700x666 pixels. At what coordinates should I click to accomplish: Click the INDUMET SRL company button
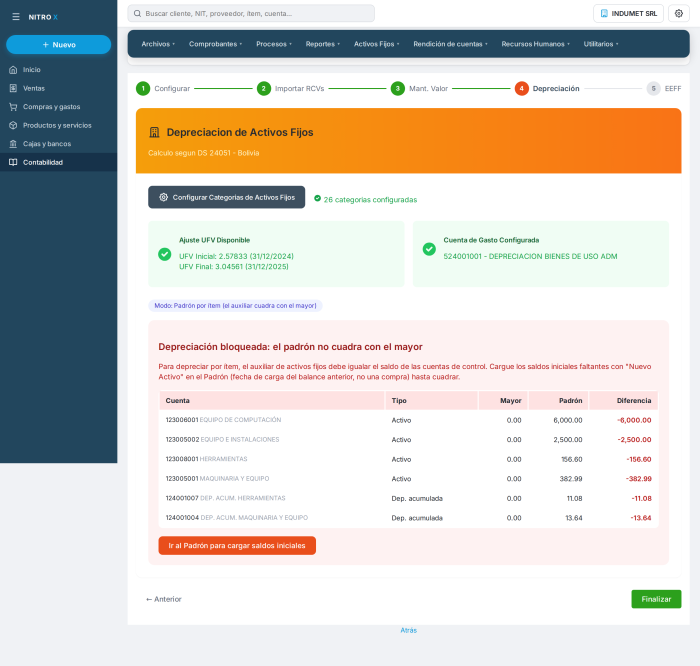click(x=628, y=13)
